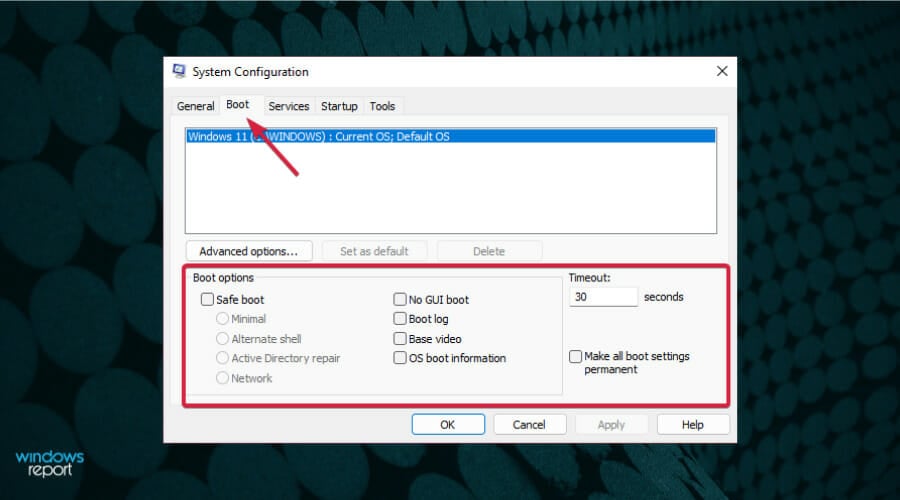900x500 pixels.
Task: Enable Base video checkbox
Action: [400, 339]
